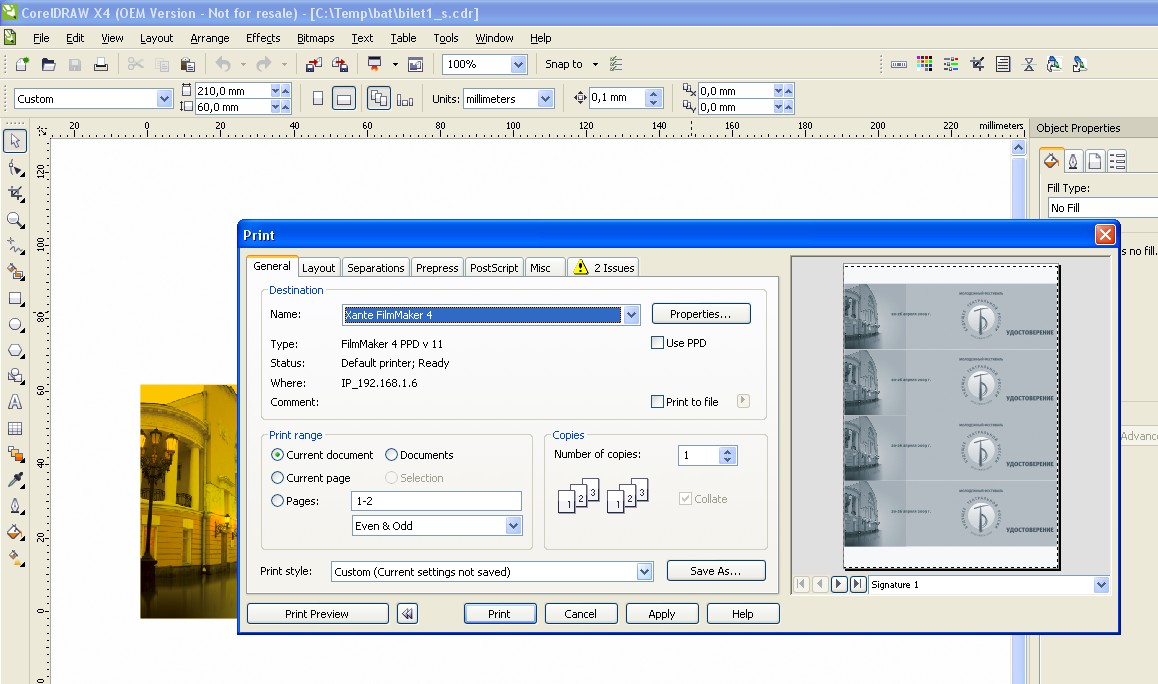Screen dimensions: 1158x684
Task: Select the Outline pen tool
Action: pos(15,507)
